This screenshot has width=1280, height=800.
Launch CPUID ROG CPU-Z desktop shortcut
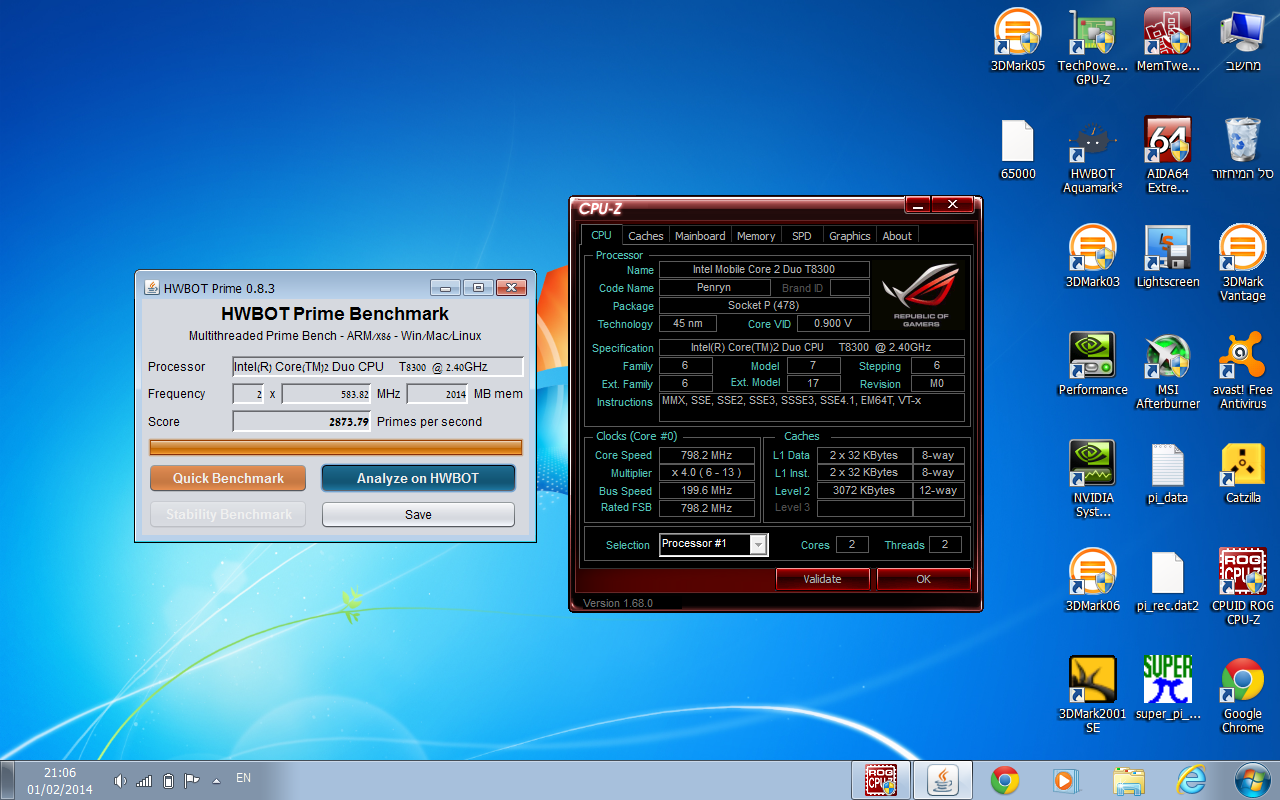(x=1242, y=587)
